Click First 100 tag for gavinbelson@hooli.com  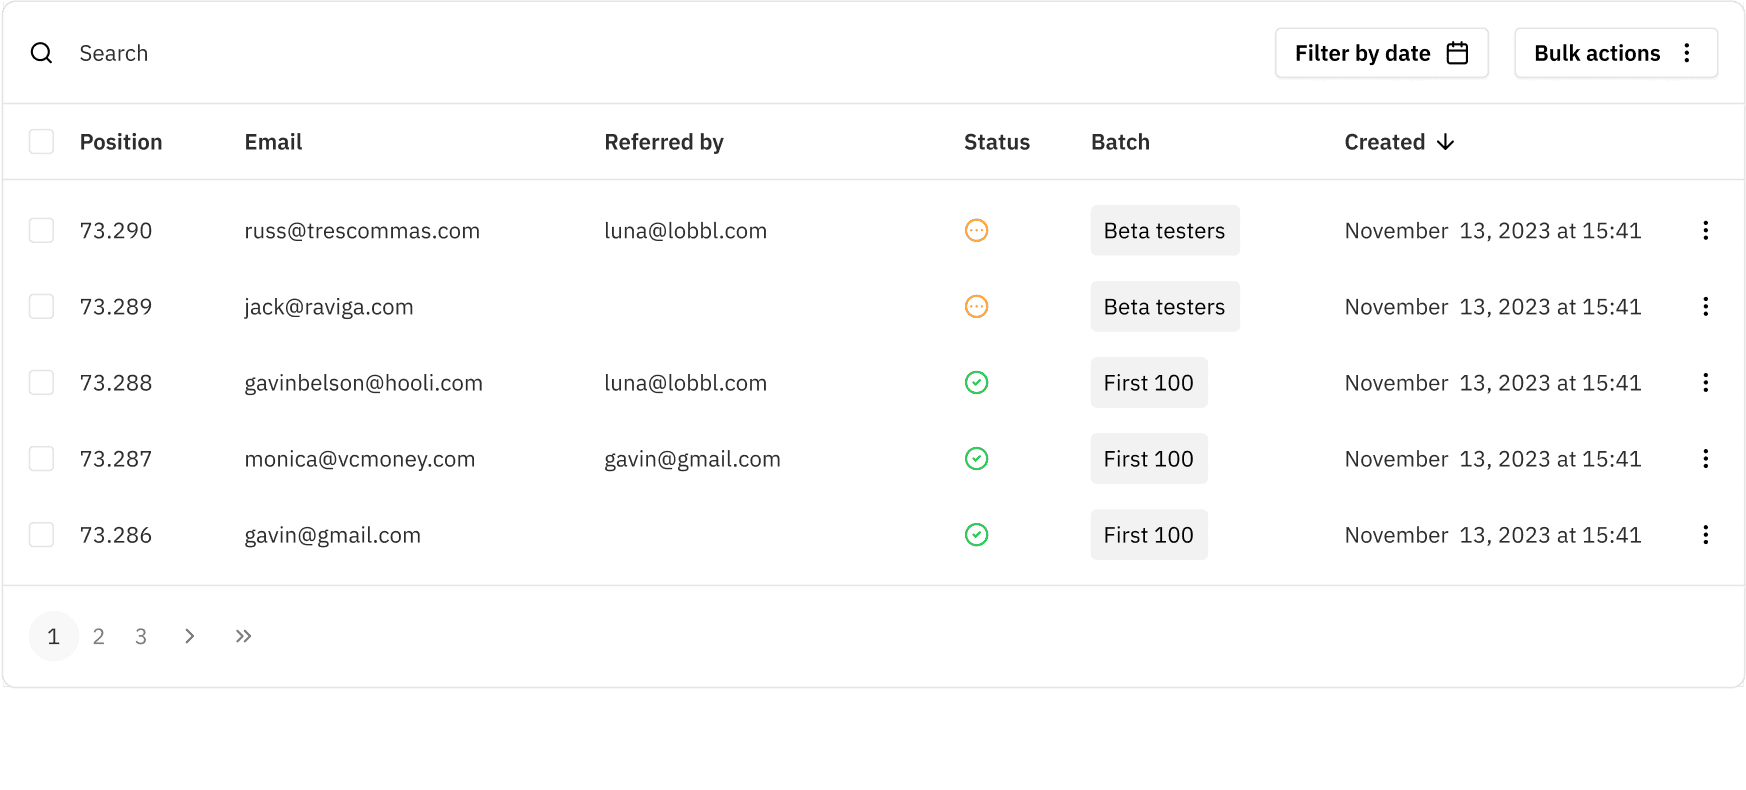pyautogui.click(x=1148, y=383)
